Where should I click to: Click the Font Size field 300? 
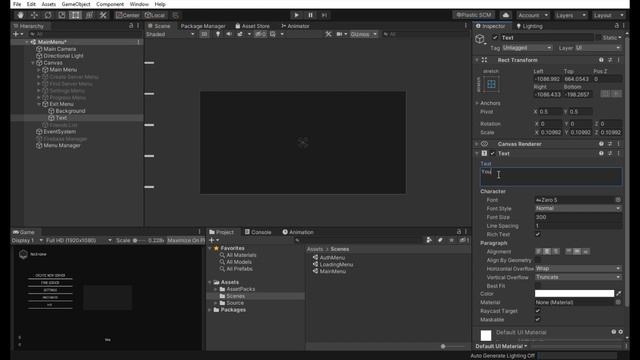(x=578, y=217)
